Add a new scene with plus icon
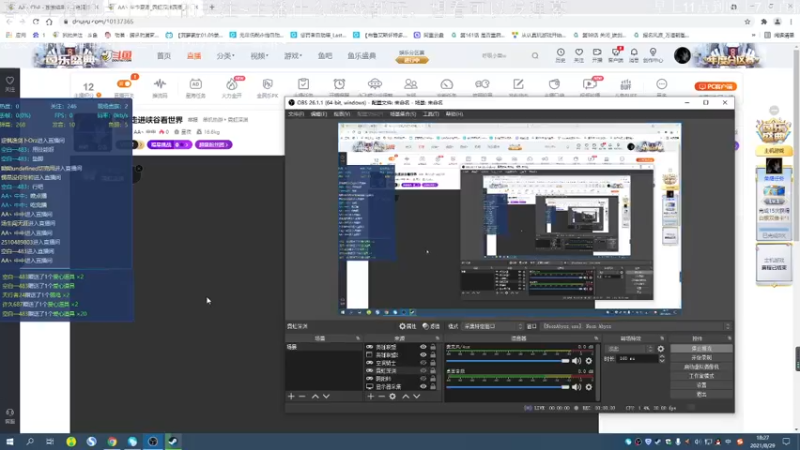Image resolution: width=800 pixels, height=450 pixels. pos(291,396)
